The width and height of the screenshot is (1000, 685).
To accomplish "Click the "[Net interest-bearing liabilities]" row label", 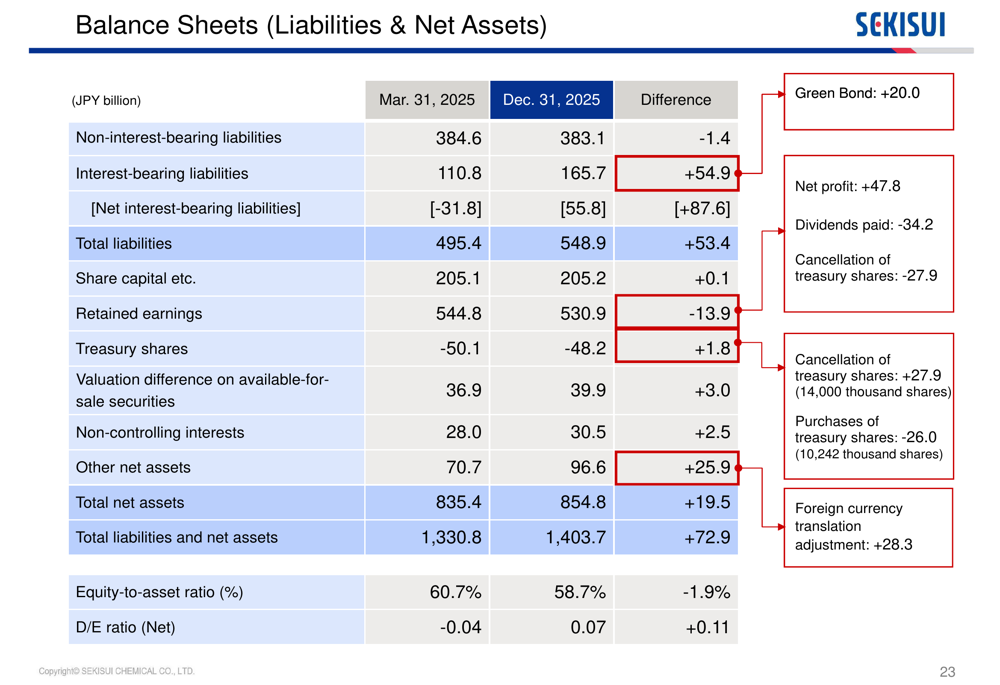I will point(196,209).
